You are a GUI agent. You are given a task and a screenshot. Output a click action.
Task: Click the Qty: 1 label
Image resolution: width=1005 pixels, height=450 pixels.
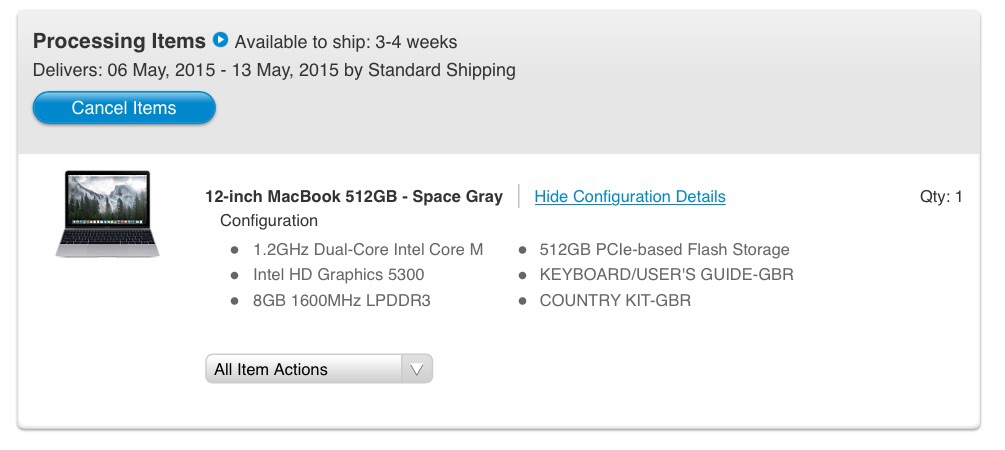click(x=941, y=197)
